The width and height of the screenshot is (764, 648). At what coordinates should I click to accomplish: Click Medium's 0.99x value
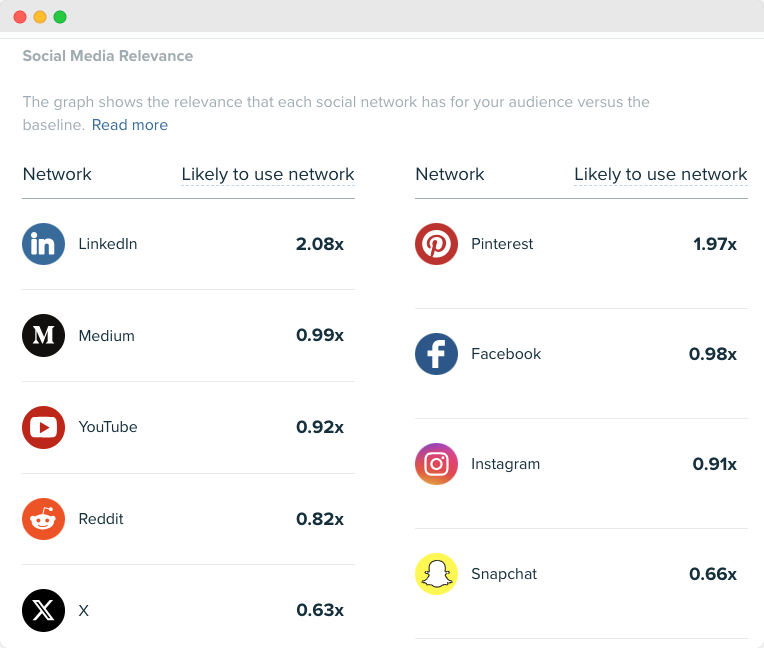pyautogui.click(x=320, y=335)
